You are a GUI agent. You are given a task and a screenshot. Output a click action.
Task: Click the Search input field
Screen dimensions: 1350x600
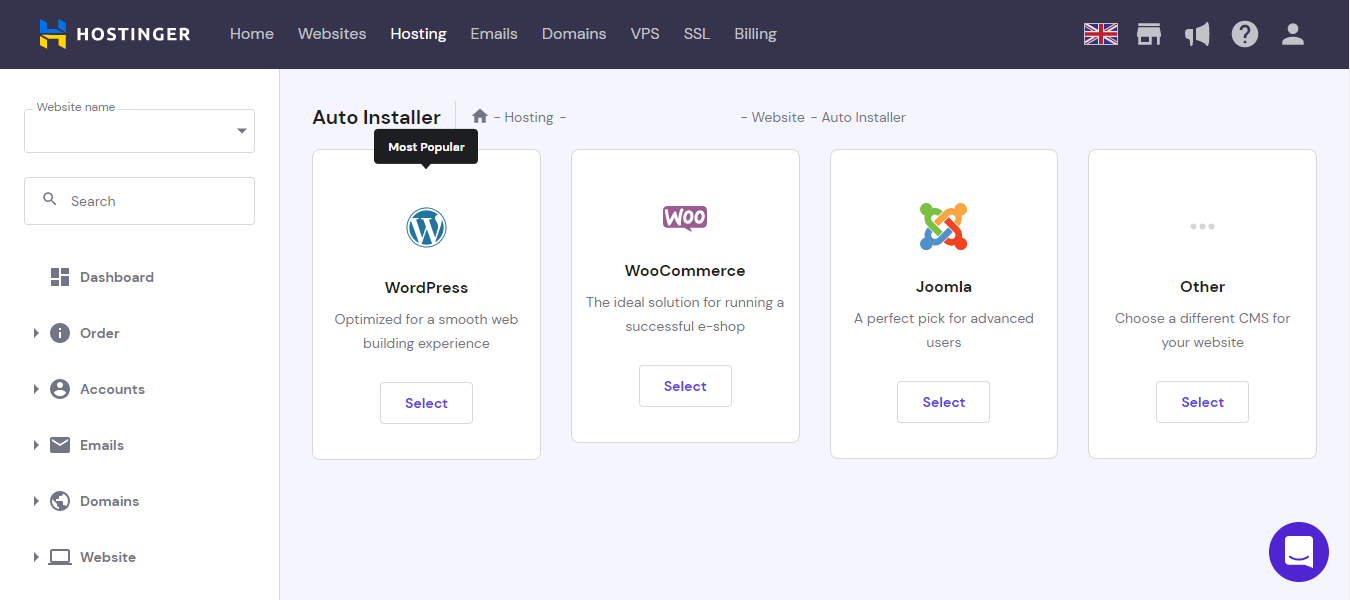[139, 200]
